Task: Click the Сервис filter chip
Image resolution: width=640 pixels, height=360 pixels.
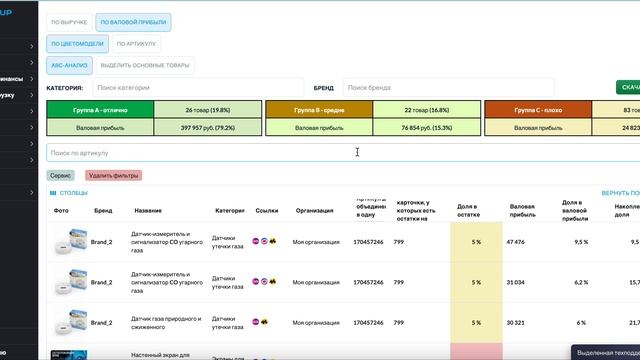Action: pos(60,176)
